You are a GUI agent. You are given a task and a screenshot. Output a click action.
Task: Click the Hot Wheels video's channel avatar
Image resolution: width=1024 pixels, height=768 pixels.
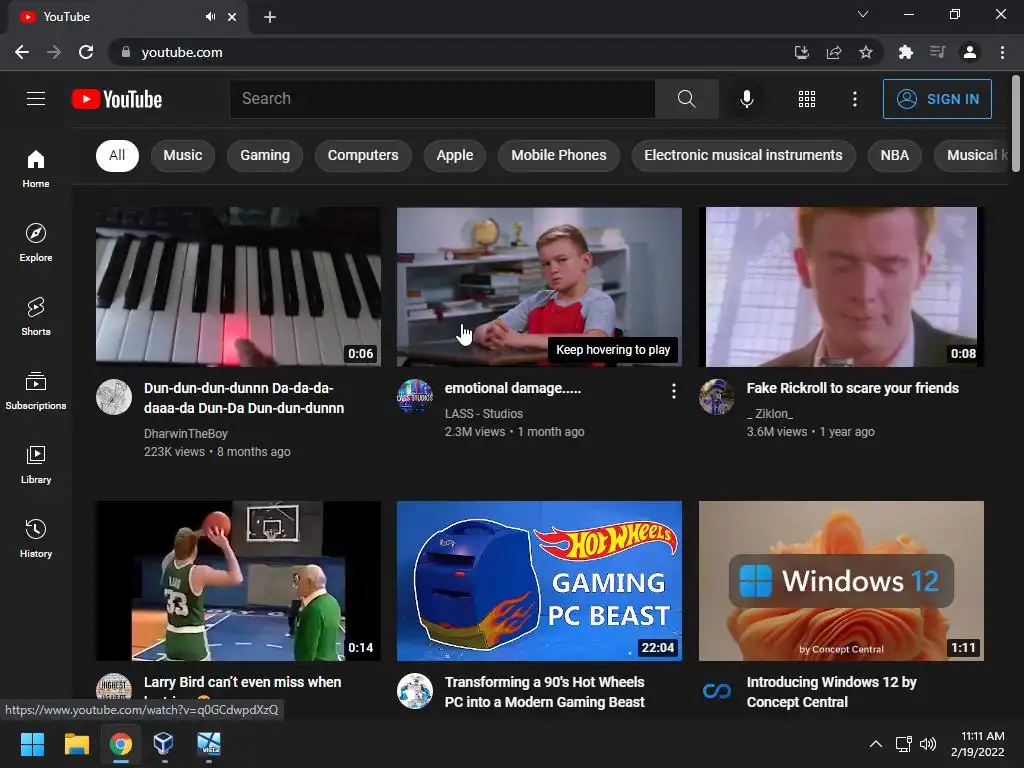click(x=415, y=691)
